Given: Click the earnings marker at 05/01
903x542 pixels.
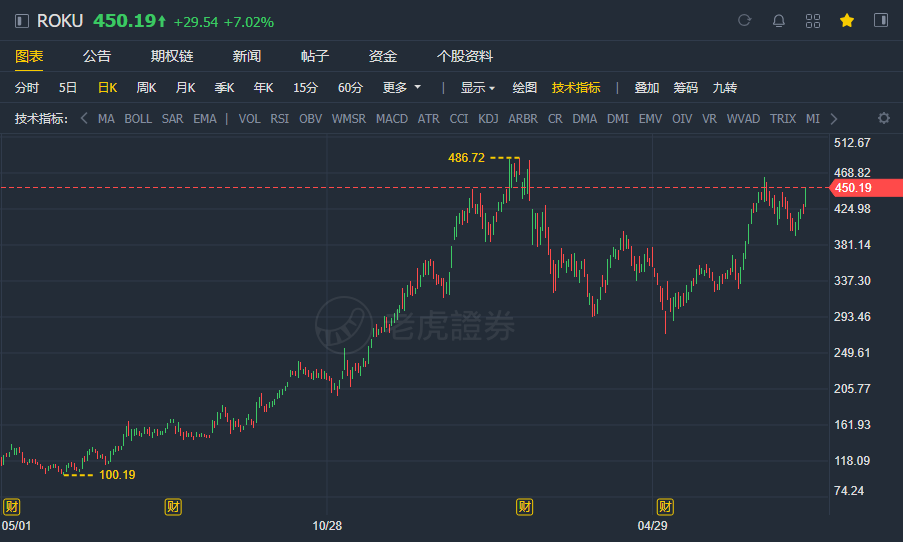Looking at the screenshot, I should pos(12,507).
